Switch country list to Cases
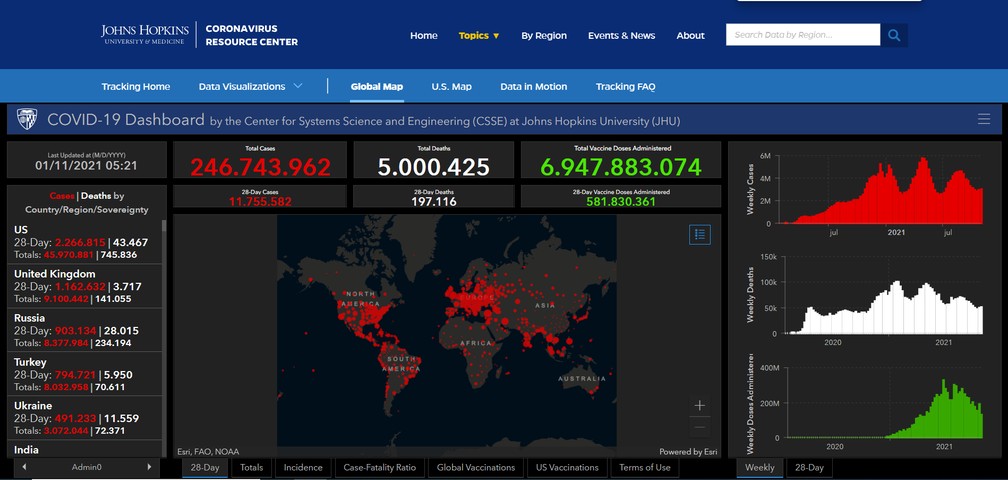Screen dimensions: 1008x480 [x=62, y=196]
